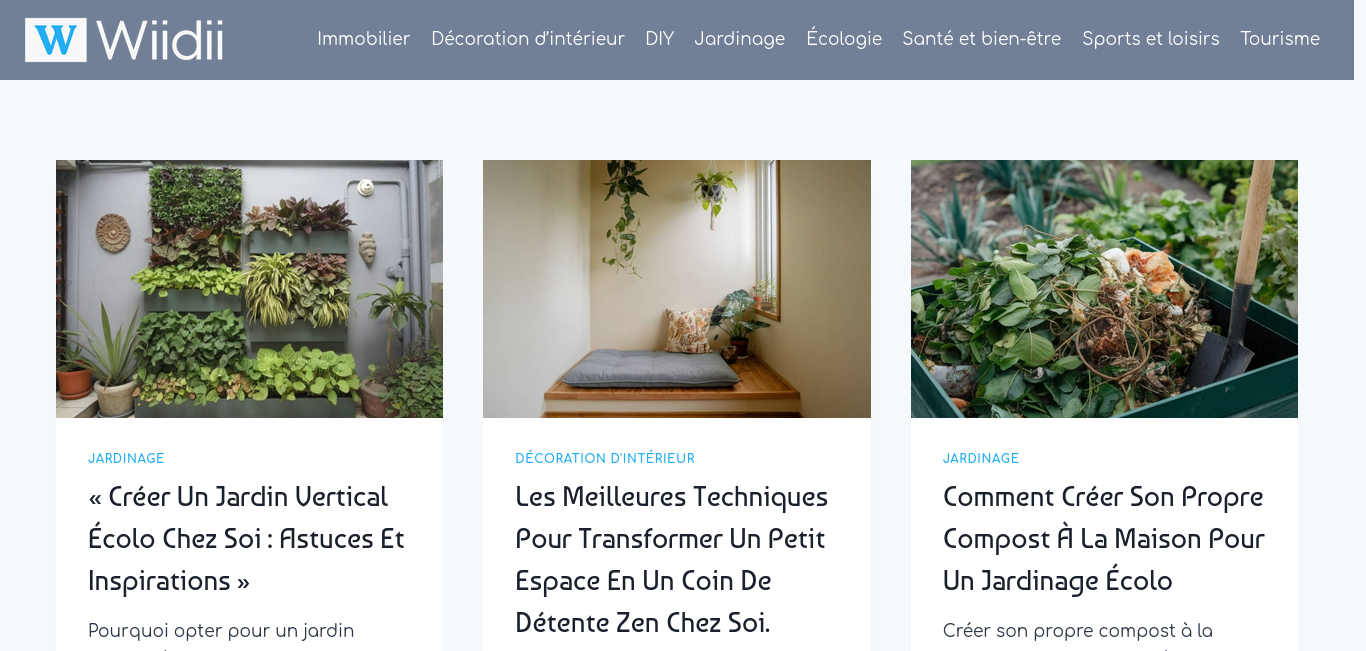
Task: Open Santé et bien-être menu item
Action: pos(982,39)
